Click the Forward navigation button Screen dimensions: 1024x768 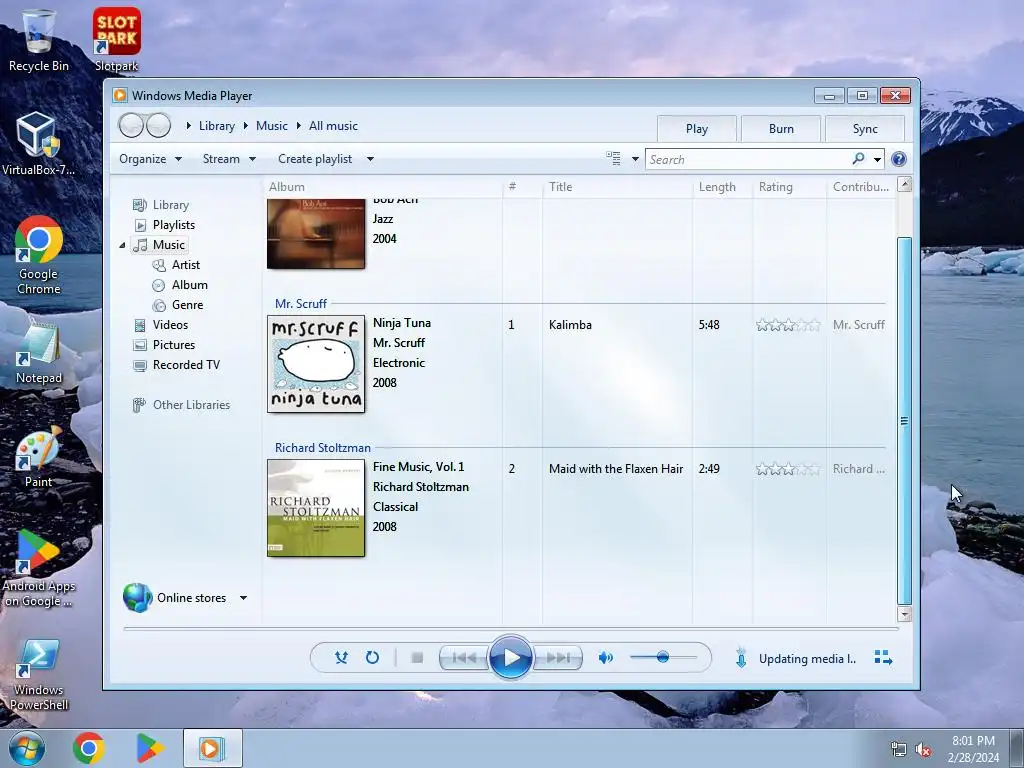click(x=159, y=125)
